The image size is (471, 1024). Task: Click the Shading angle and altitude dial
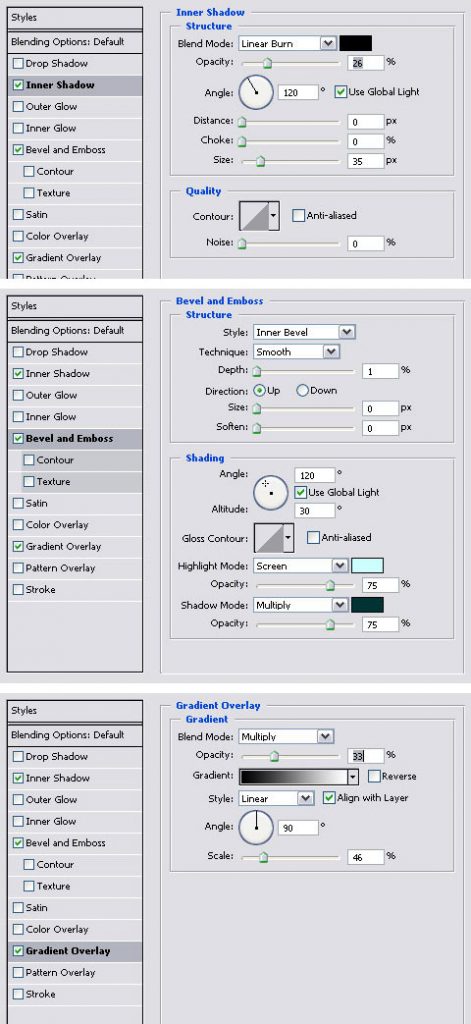(270, 493)
